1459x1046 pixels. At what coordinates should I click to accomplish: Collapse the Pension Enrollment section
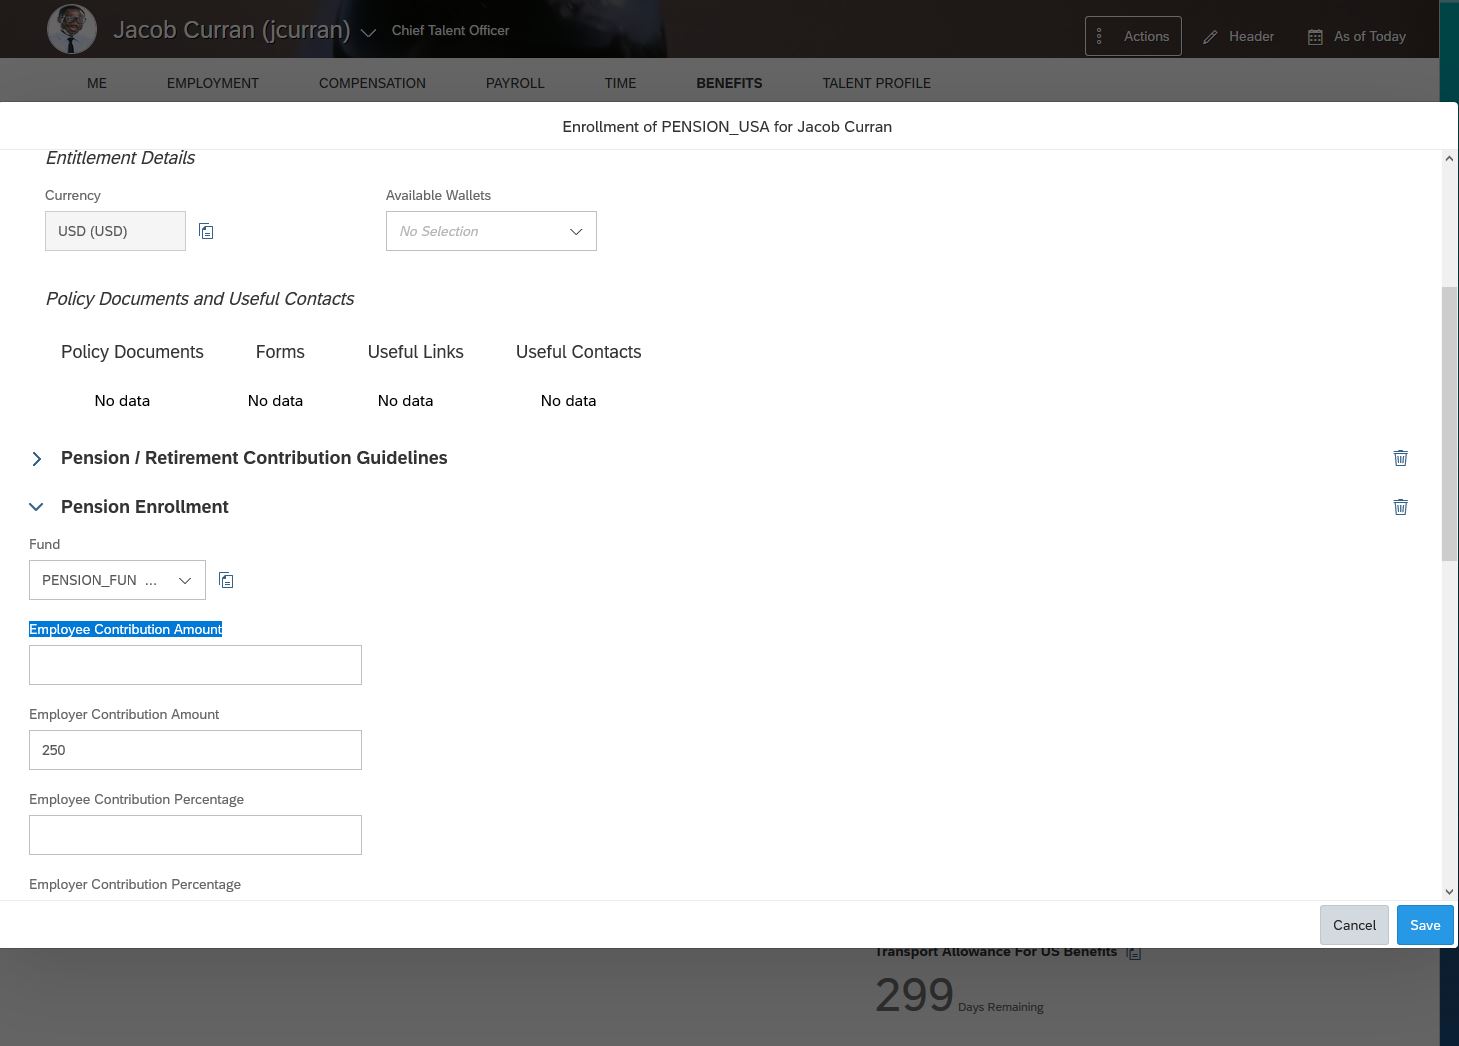[37, 507]
